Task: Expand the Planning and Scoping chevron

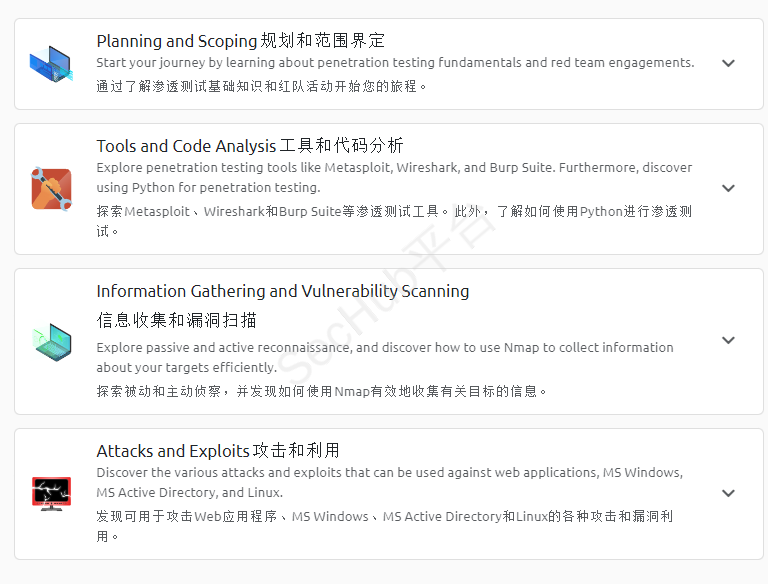Action: pos(728,63)
